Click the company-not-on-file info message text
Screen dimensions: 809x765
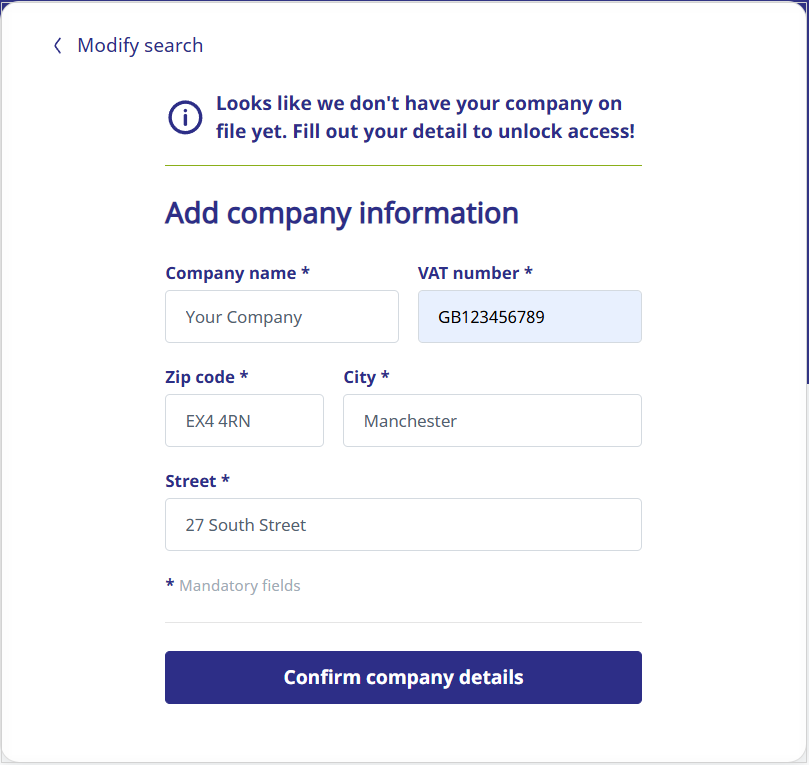click(424, 117)
